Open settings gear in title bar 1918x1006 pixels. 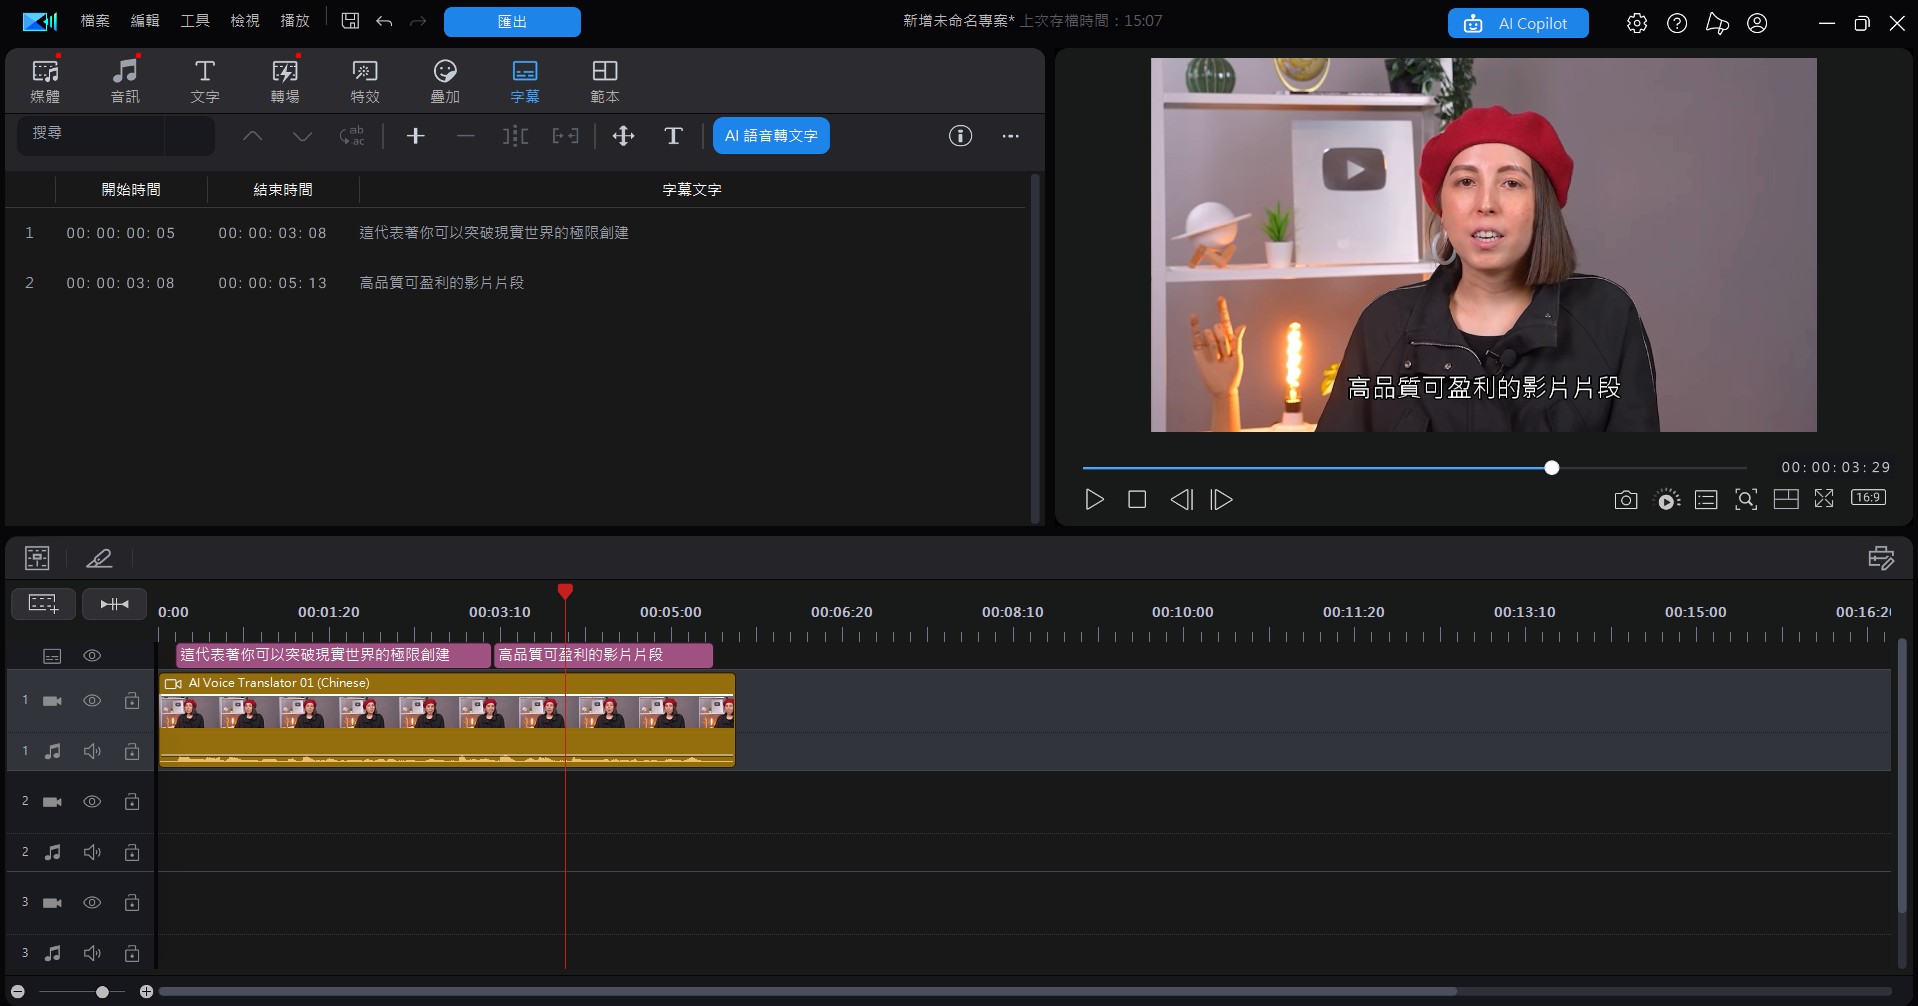click(1636, 23)
